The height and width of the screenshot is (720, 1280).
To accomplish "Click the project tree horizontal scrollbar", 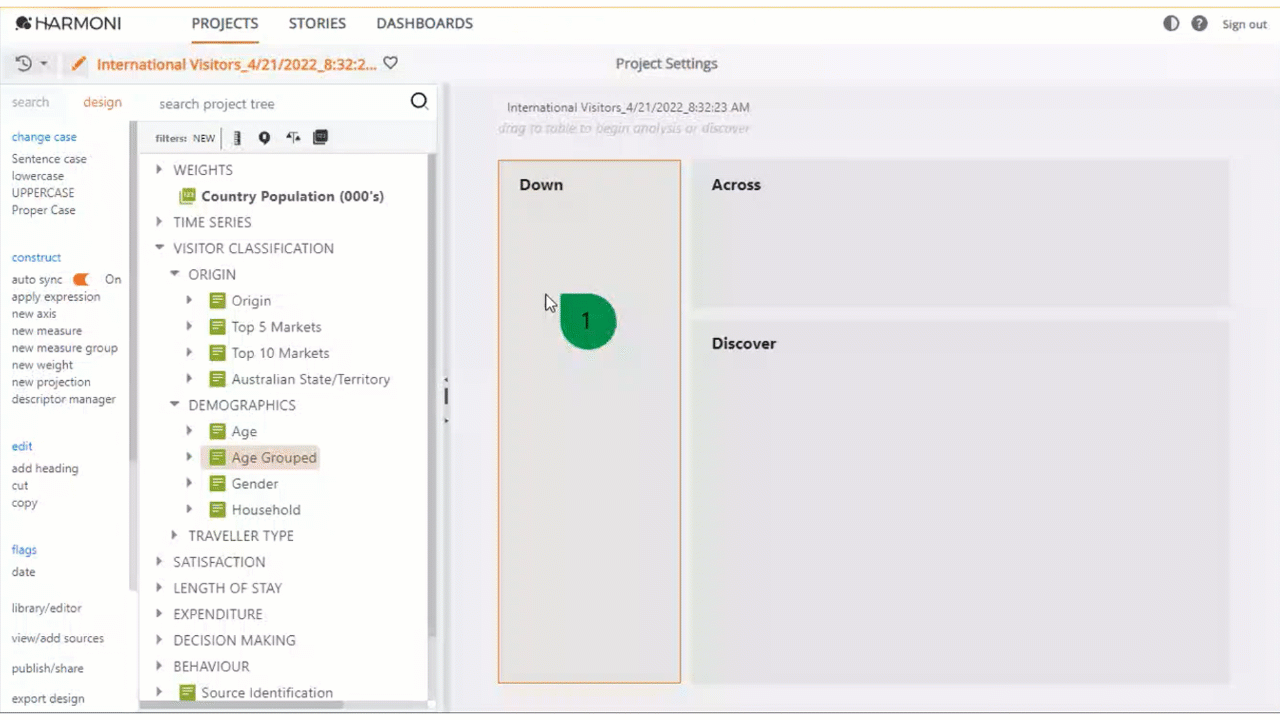I will (x=241, y=705).
